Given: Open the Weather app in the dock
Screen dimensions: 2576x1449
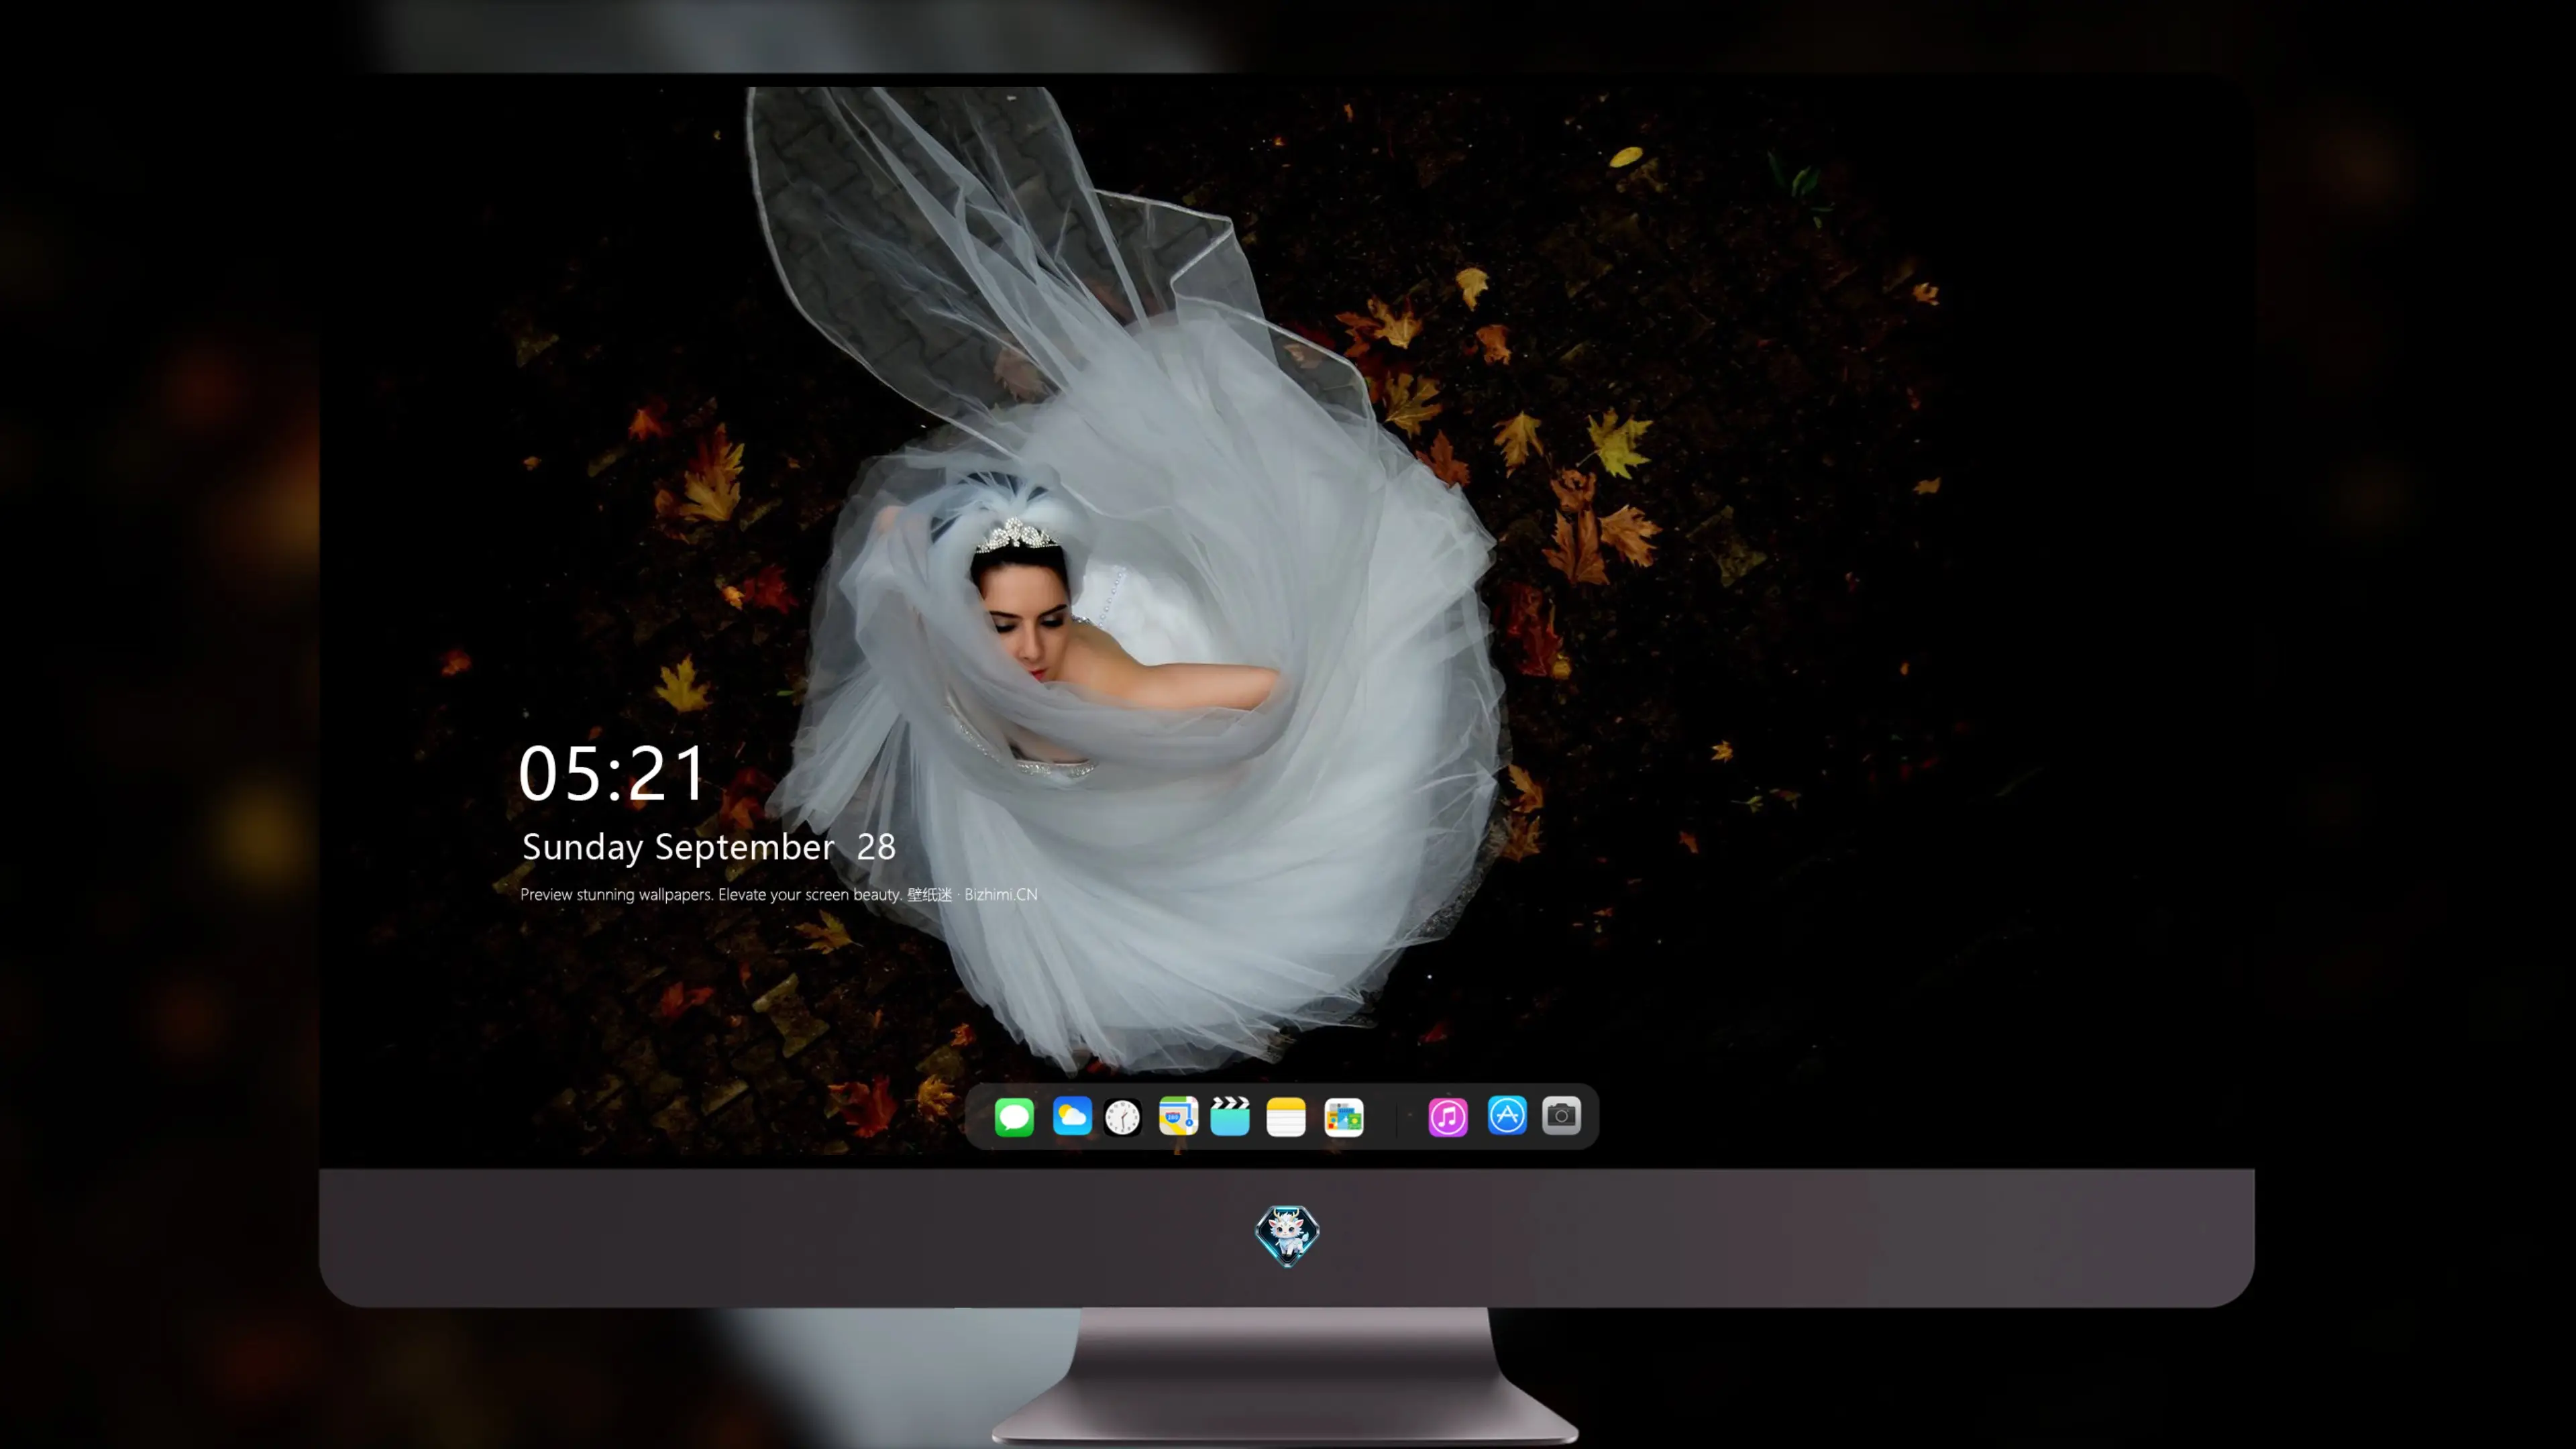Looking at the screenshot, I should (1072, 1116).
